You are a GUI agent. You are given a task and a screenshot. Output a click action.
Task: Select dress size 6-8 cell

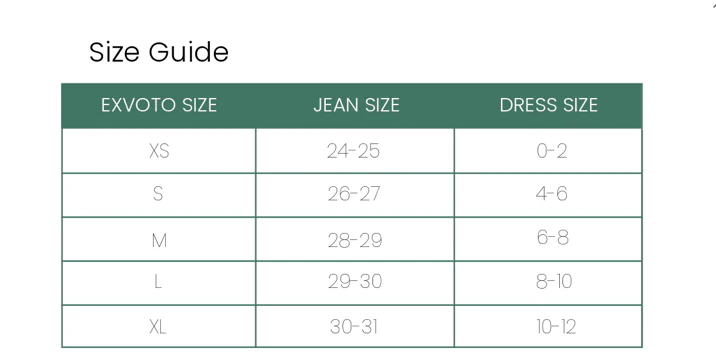point(548,239)
